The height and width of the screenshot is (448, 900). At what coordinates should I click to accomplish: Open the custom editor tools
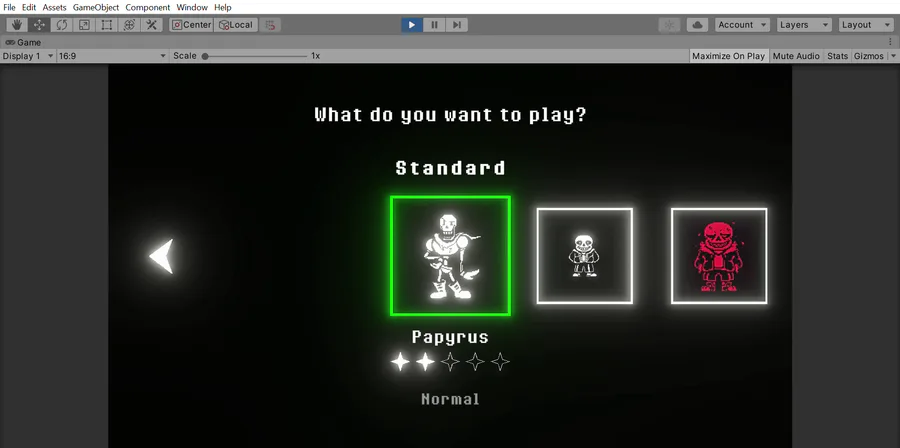click(152, 25)
